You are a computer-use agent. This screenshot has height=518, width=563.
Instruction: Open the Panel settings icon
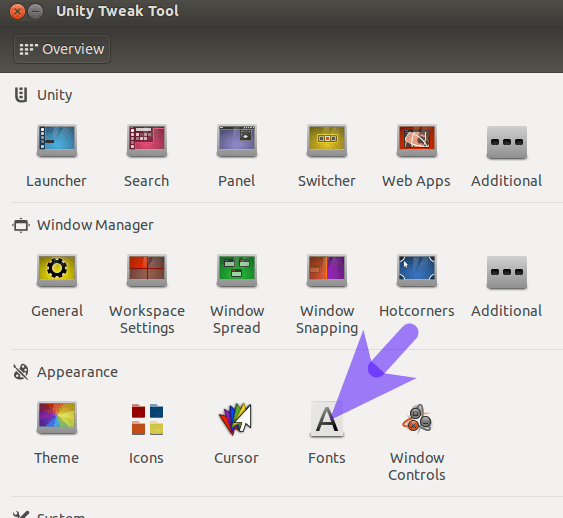tap(237, 140)
